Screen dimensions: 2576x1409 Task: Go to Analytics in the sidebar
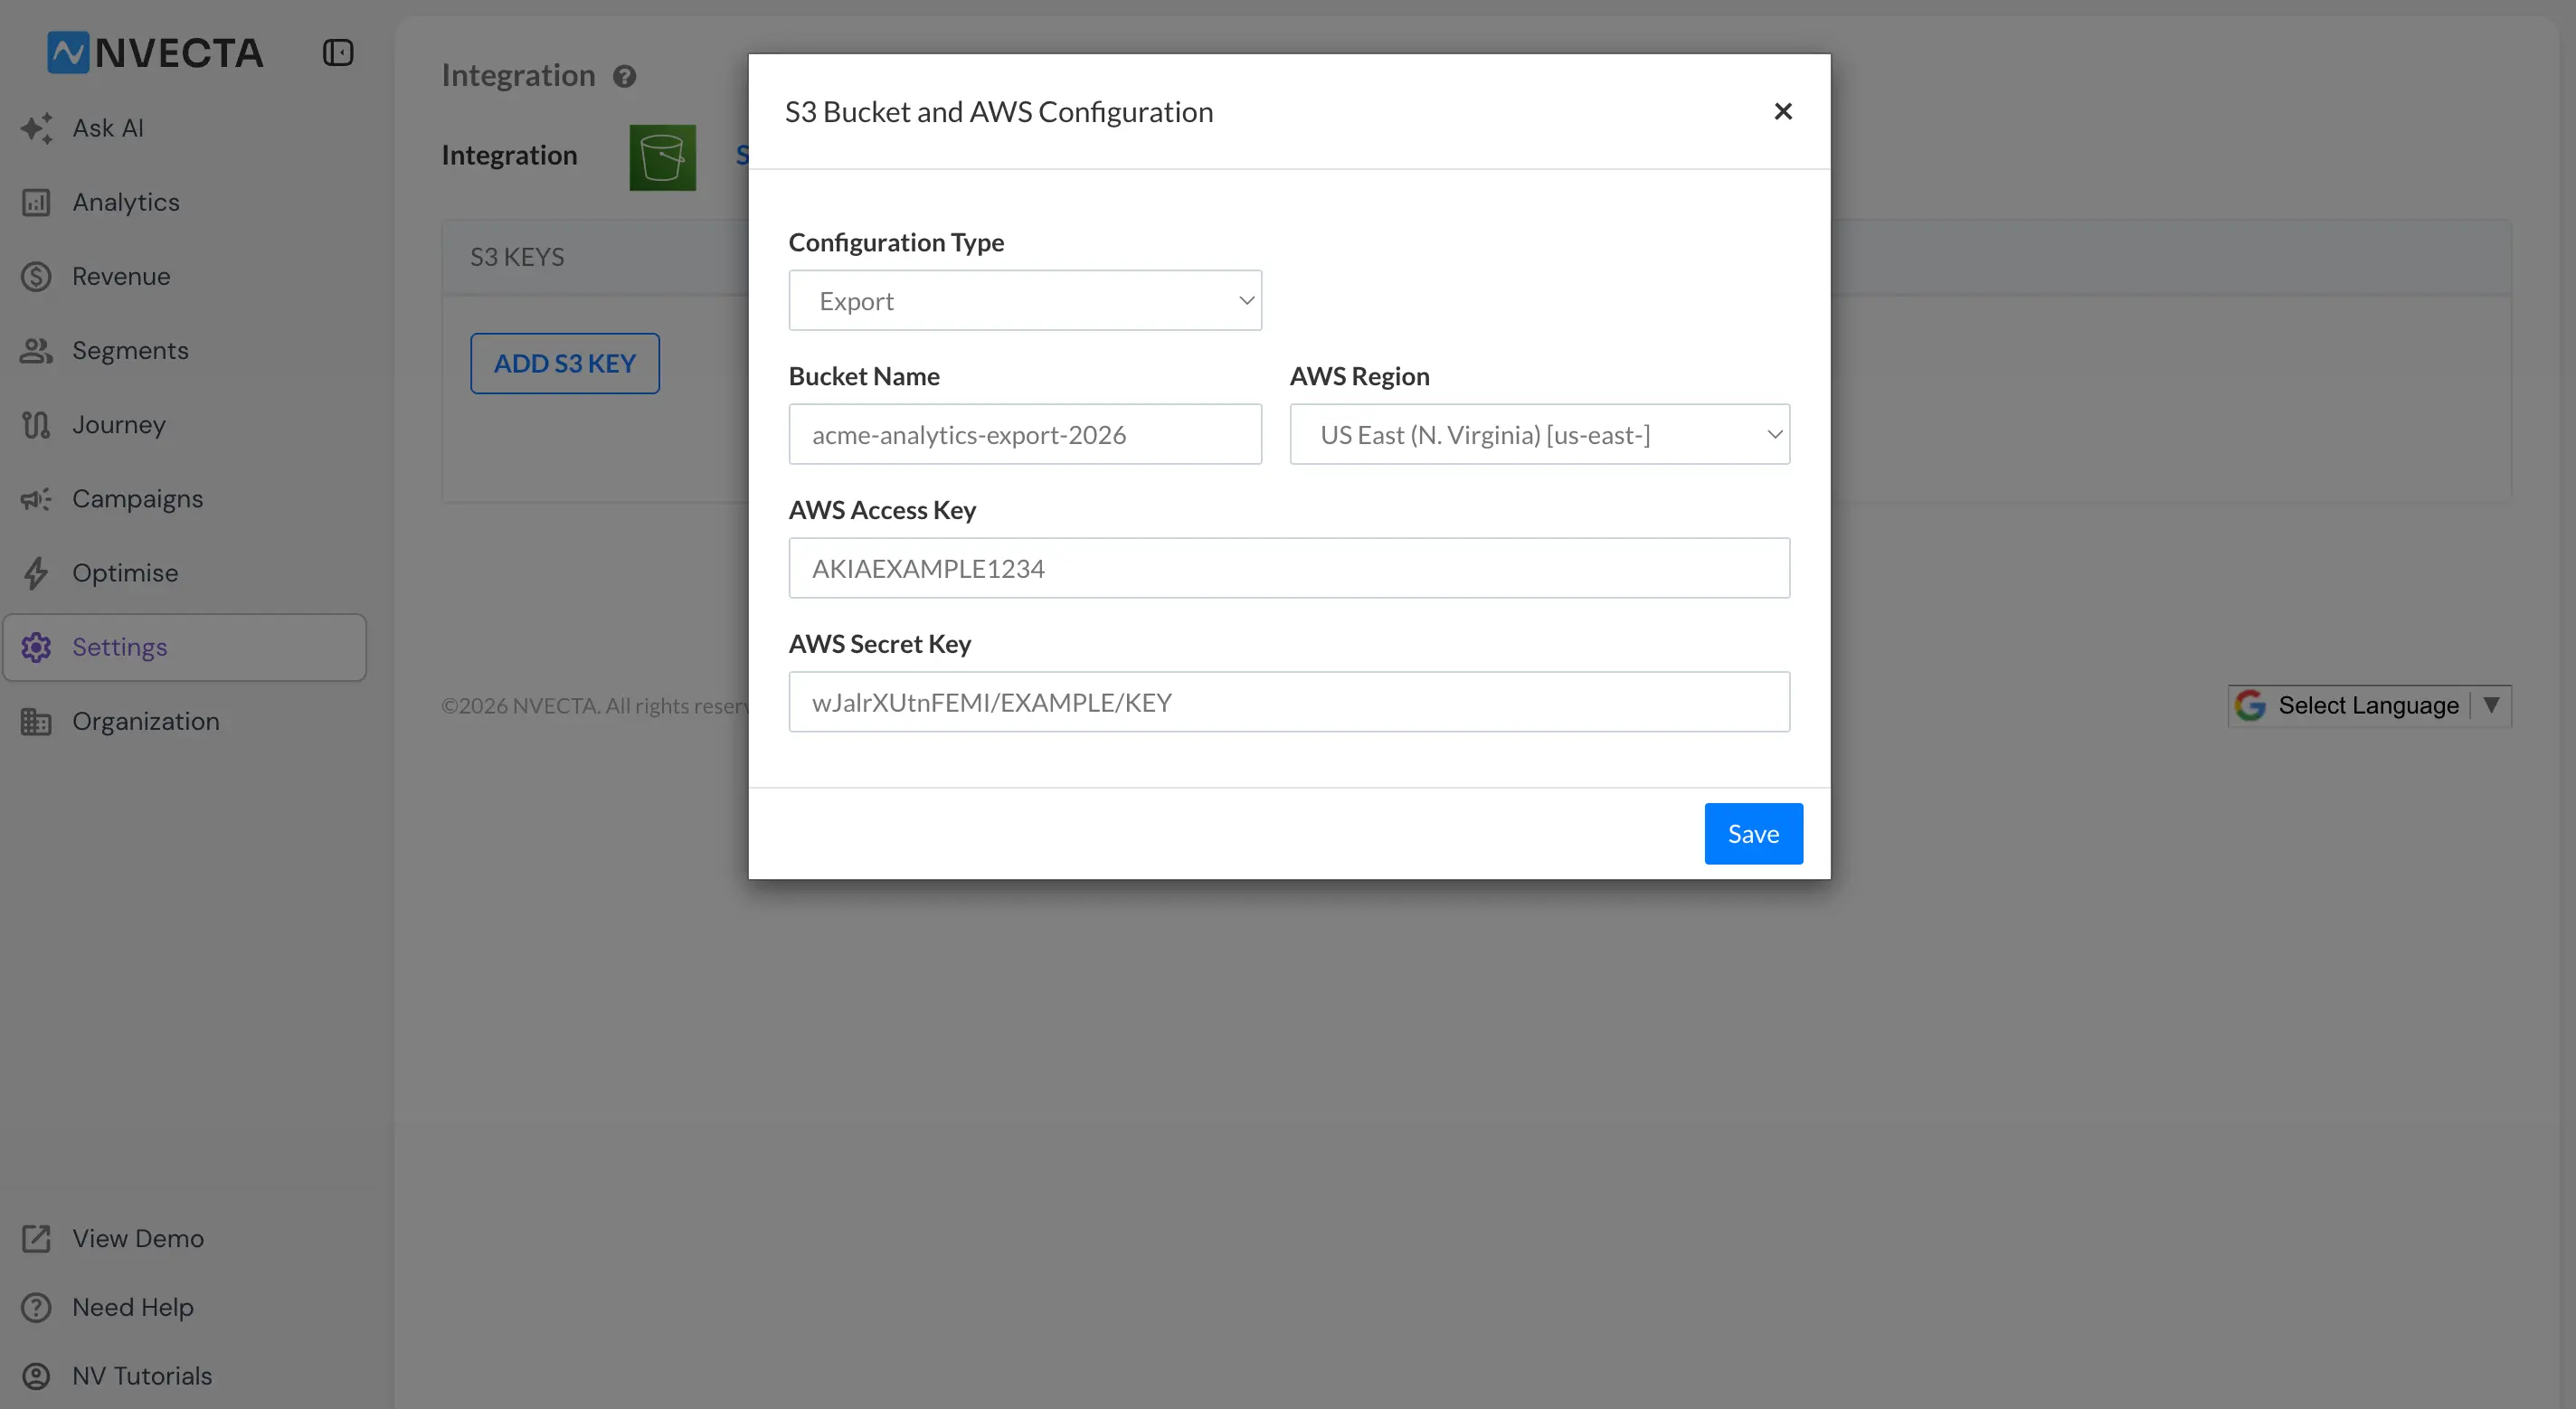pyautogui.click(x=126, y=202)
